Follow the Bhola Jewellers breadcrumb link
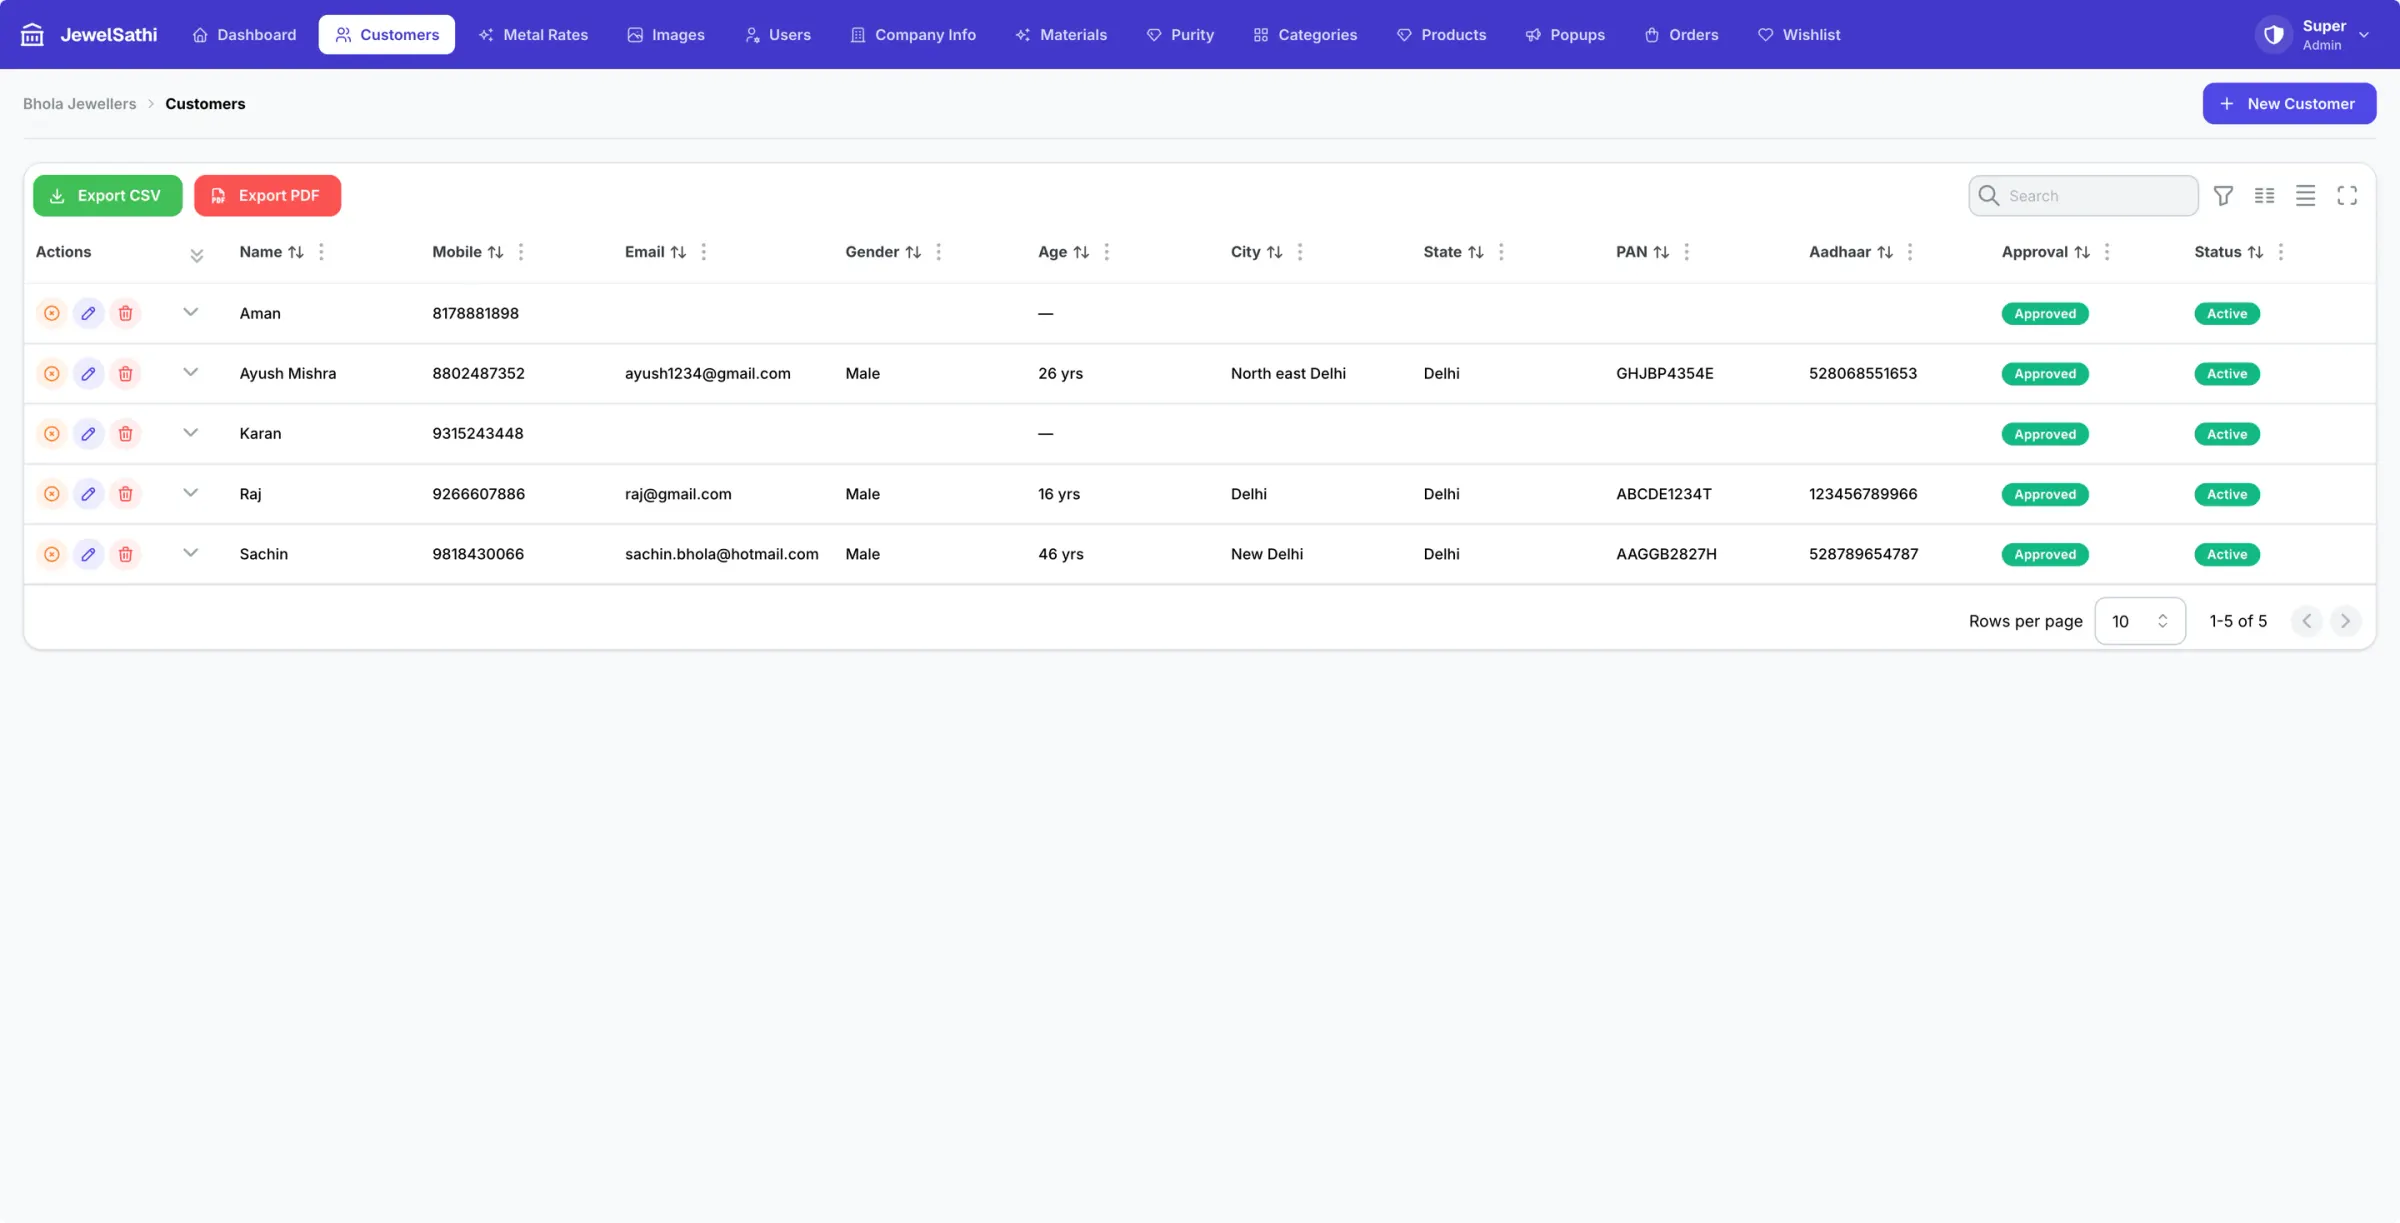The image size is (2400, 1223). point(79,104)
